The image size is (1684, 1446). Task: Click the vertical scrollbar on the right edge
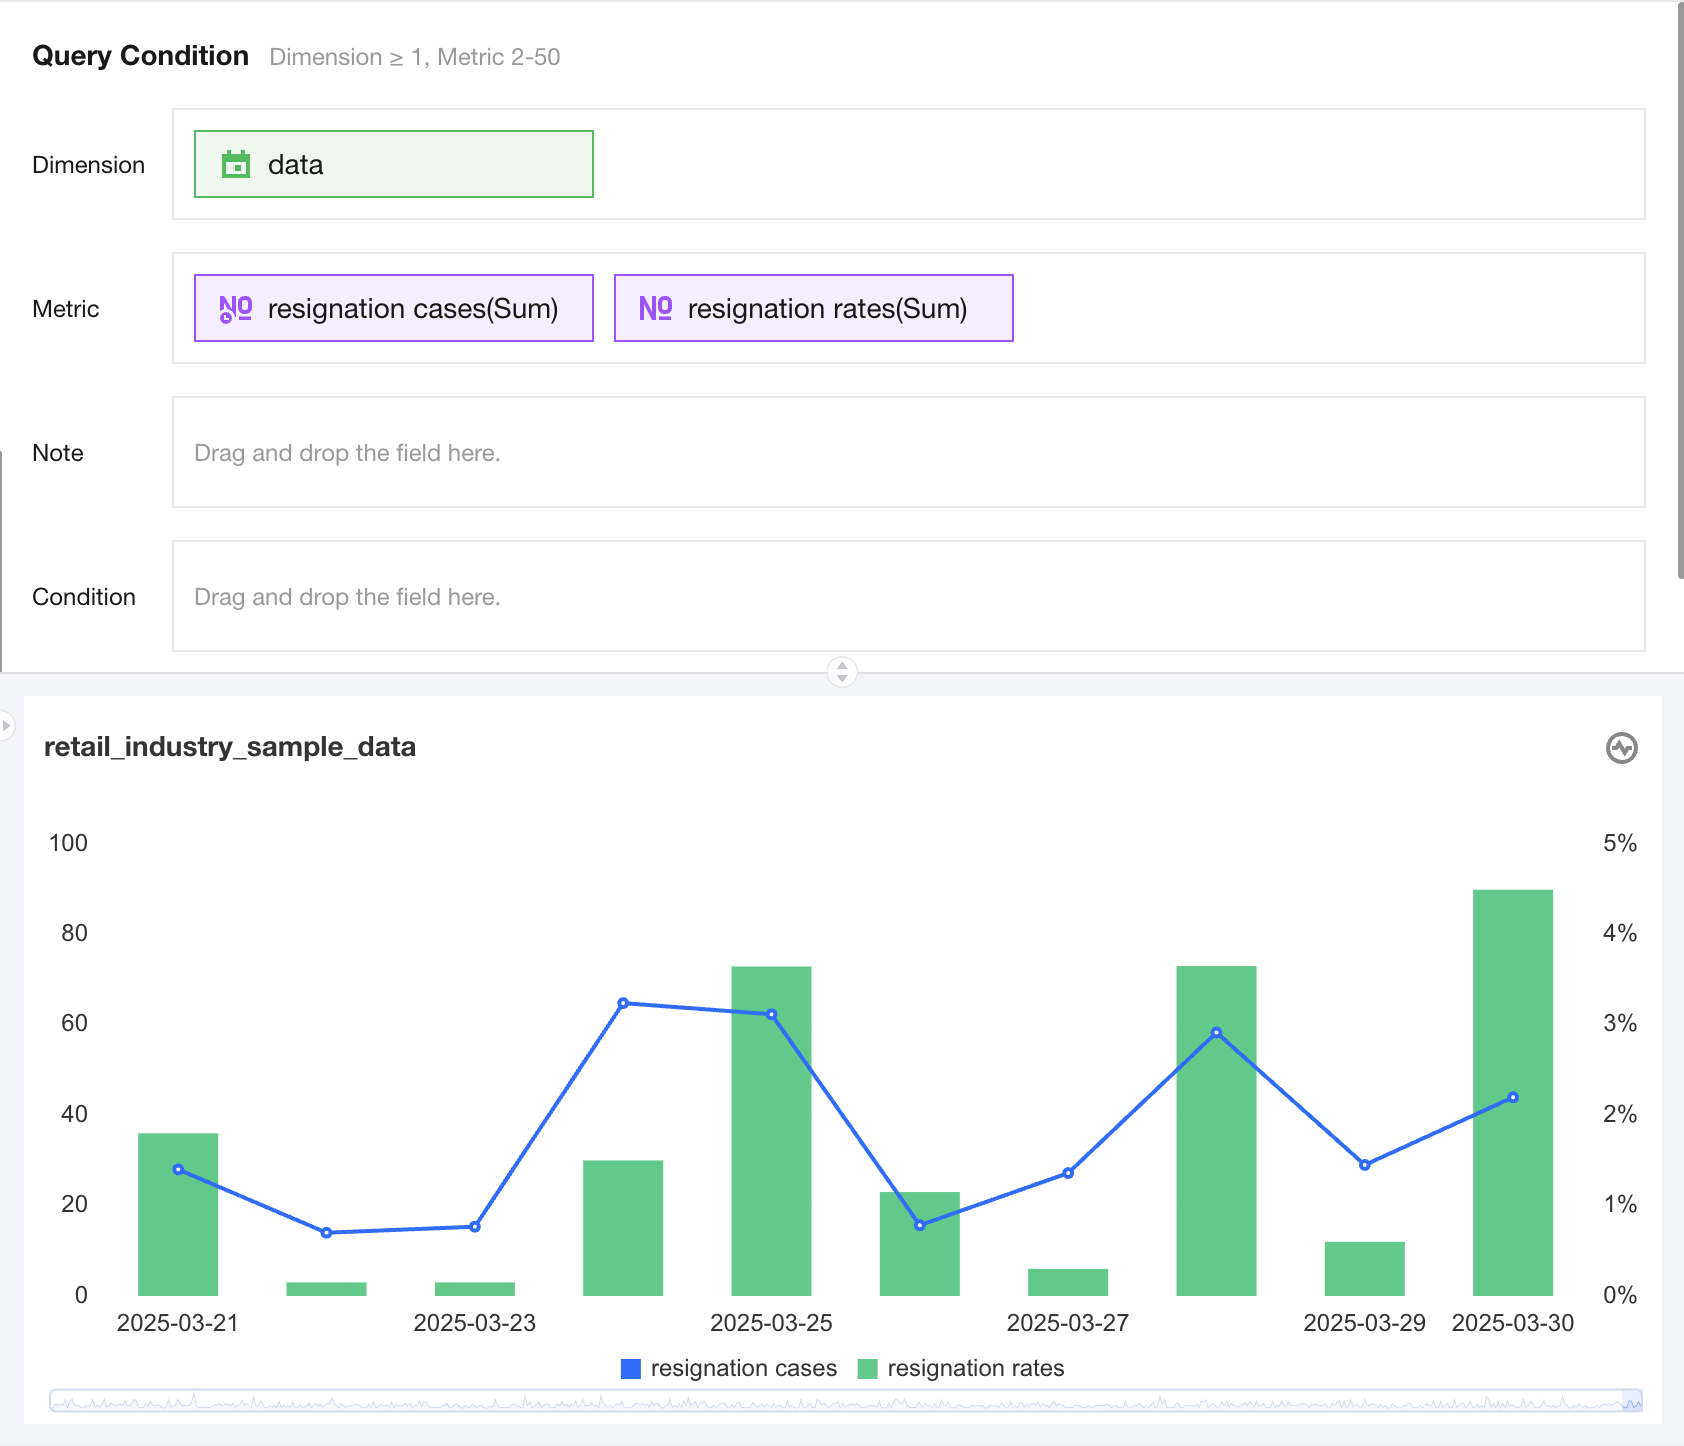(1679, 290)
